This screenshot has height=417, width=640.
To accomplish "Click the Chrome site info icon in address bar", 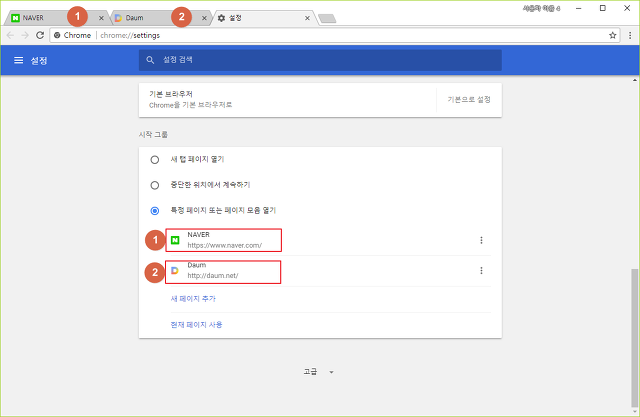I will tap(57, 35).
